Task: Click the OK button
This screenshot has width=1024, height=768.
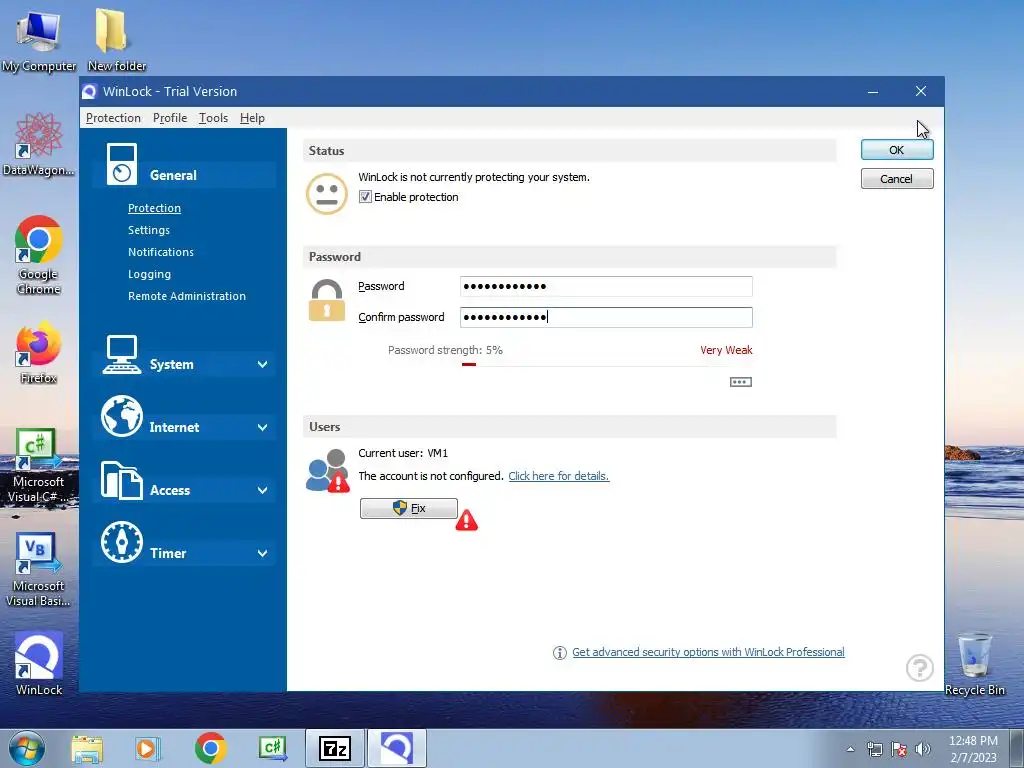Action: click(897, 150)
